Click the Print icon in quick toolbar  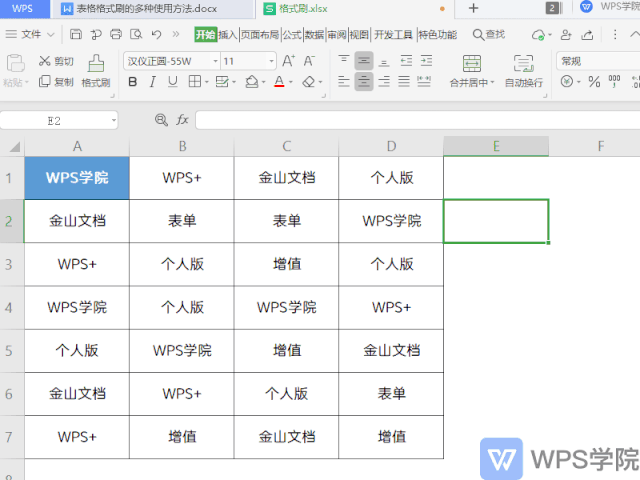click(116, 34)
